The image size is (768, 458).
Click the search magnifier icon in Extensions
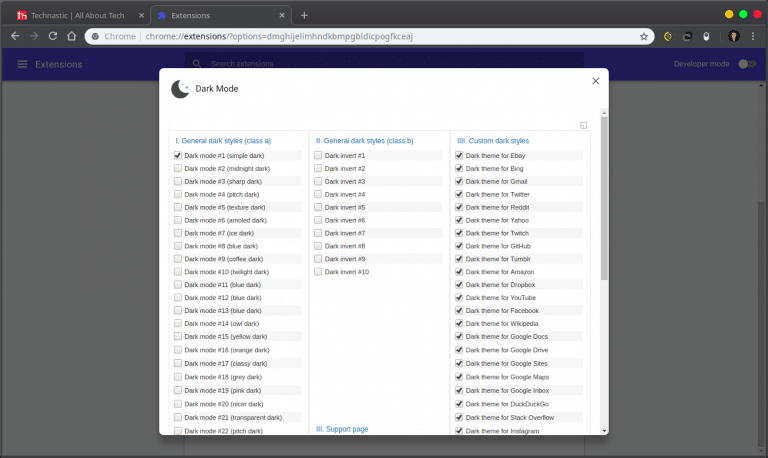(x=197, y=64)
